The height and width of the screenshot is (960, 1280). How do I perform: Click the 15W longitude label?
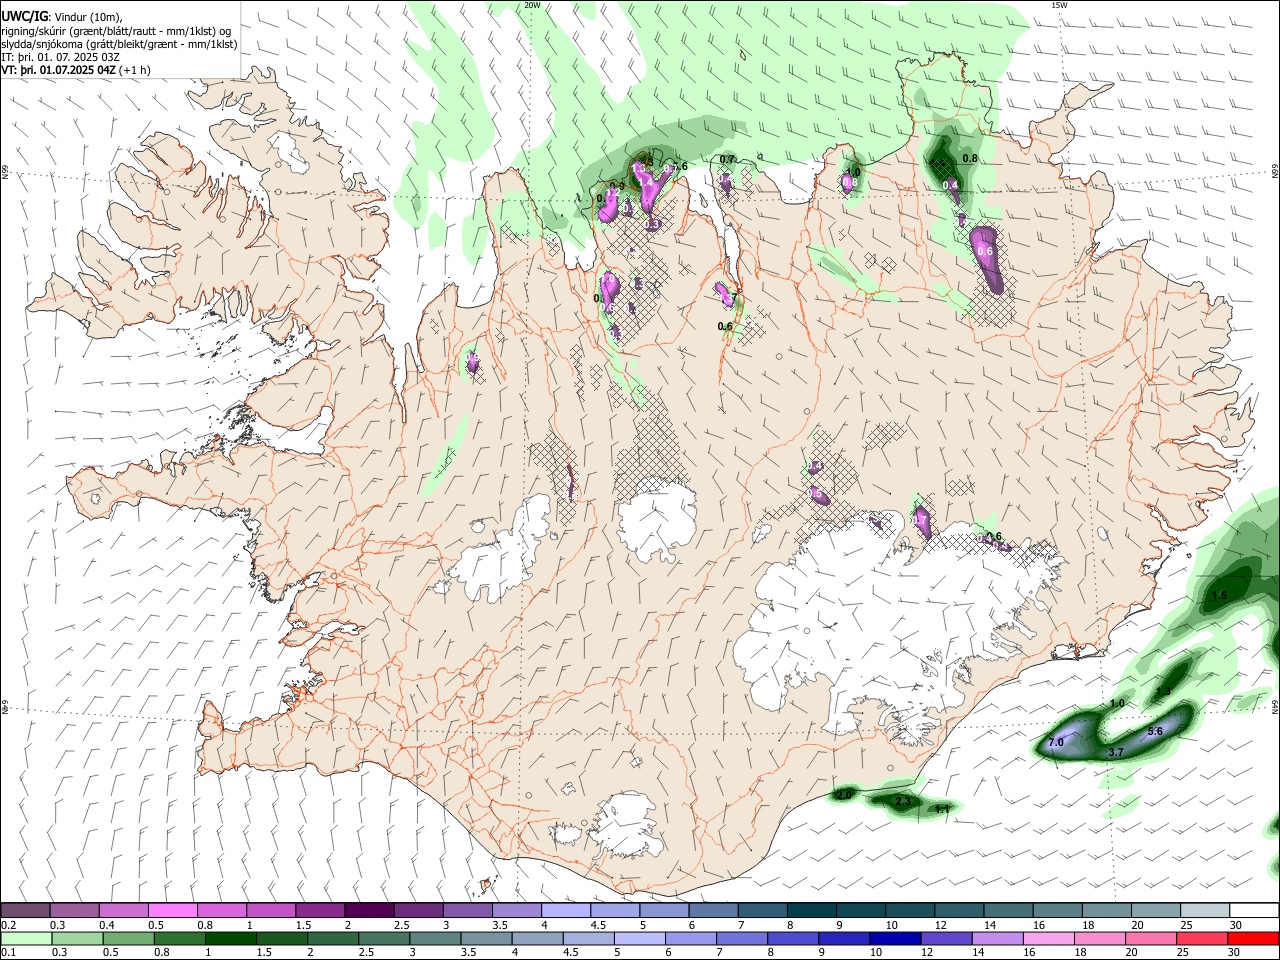(1060, 5)
